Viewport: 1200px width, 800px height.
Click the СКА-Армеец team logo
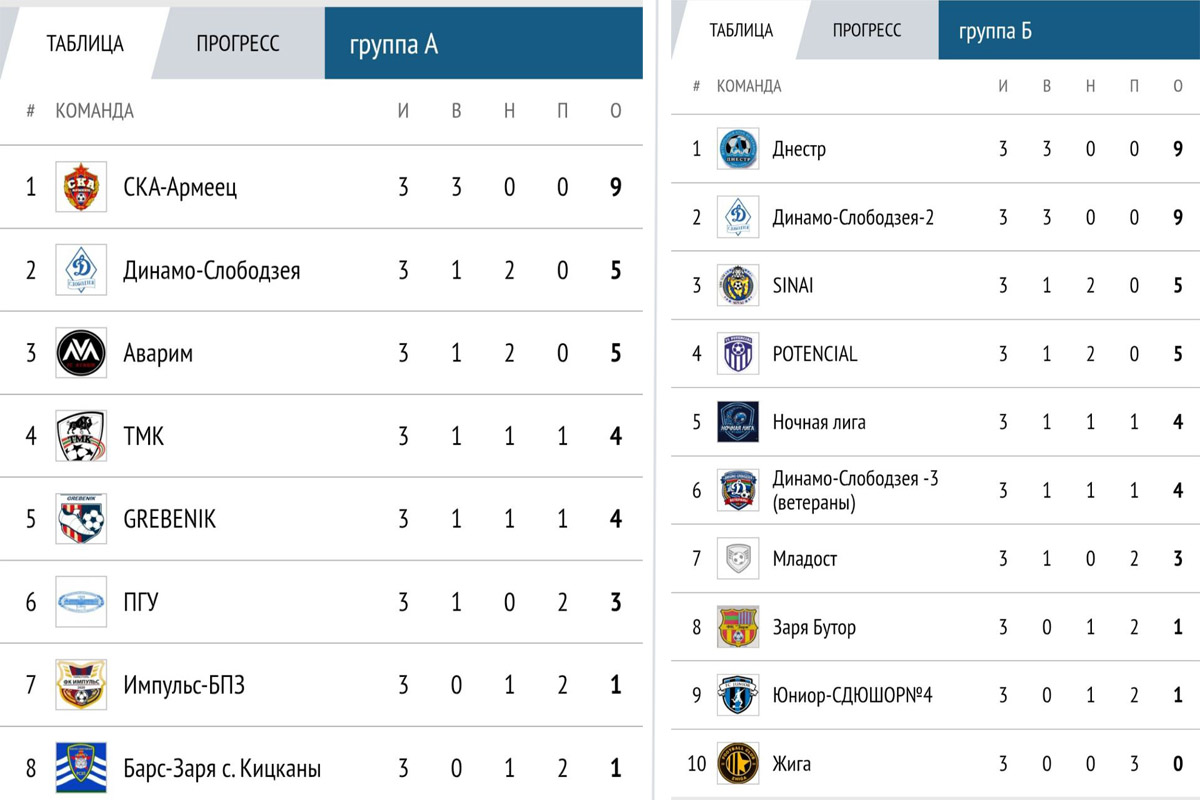[x=80, y=187]
